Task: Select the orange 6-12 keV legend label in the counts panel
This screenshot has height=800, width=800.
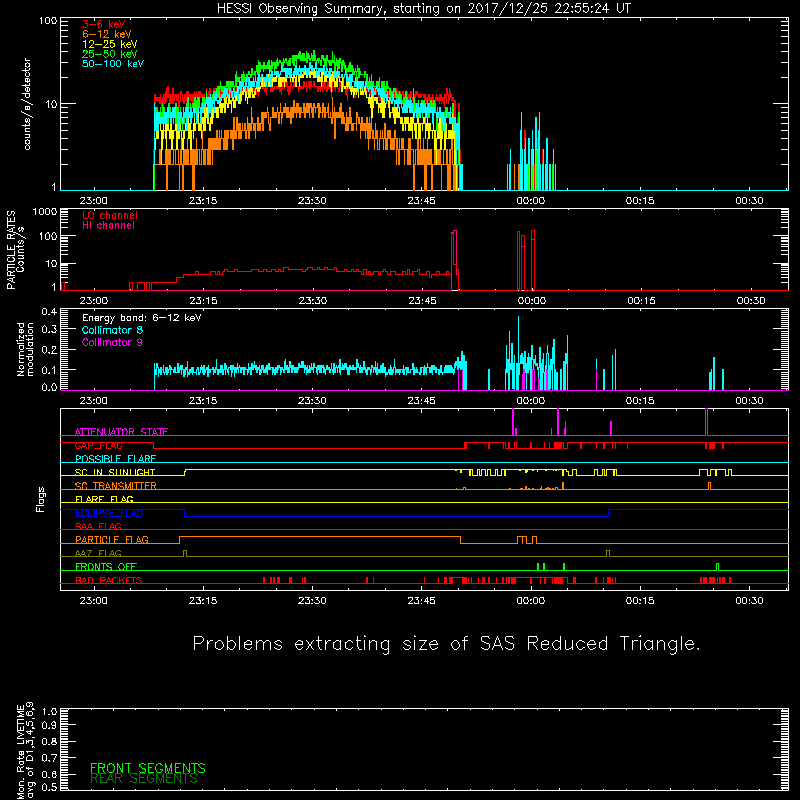Action: pyautogui.click(x=107, y=34)
